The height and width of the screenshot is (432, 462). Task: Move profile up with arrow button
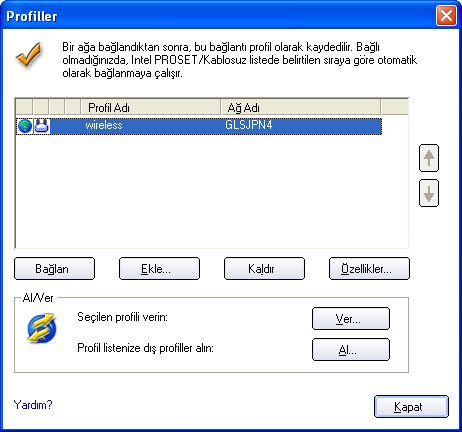tap(429, 158)
